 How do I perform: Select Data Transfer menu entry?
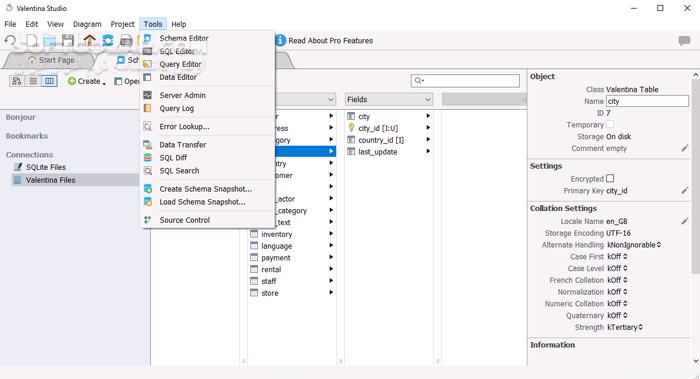pyautogui.click(x=183, y=145)
